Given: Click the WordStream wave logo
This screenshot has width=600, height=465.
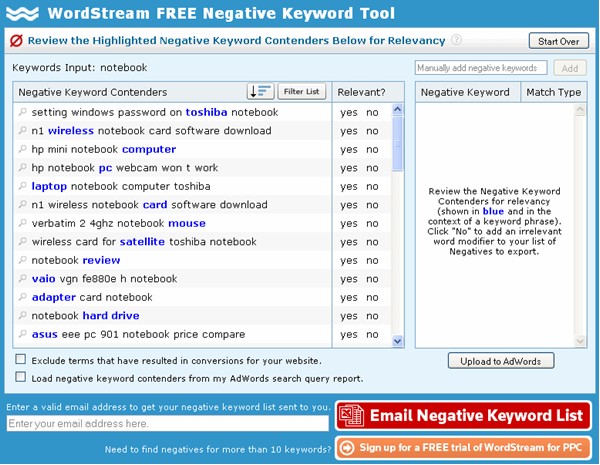Looking at the screenshot, I should 23,13.
